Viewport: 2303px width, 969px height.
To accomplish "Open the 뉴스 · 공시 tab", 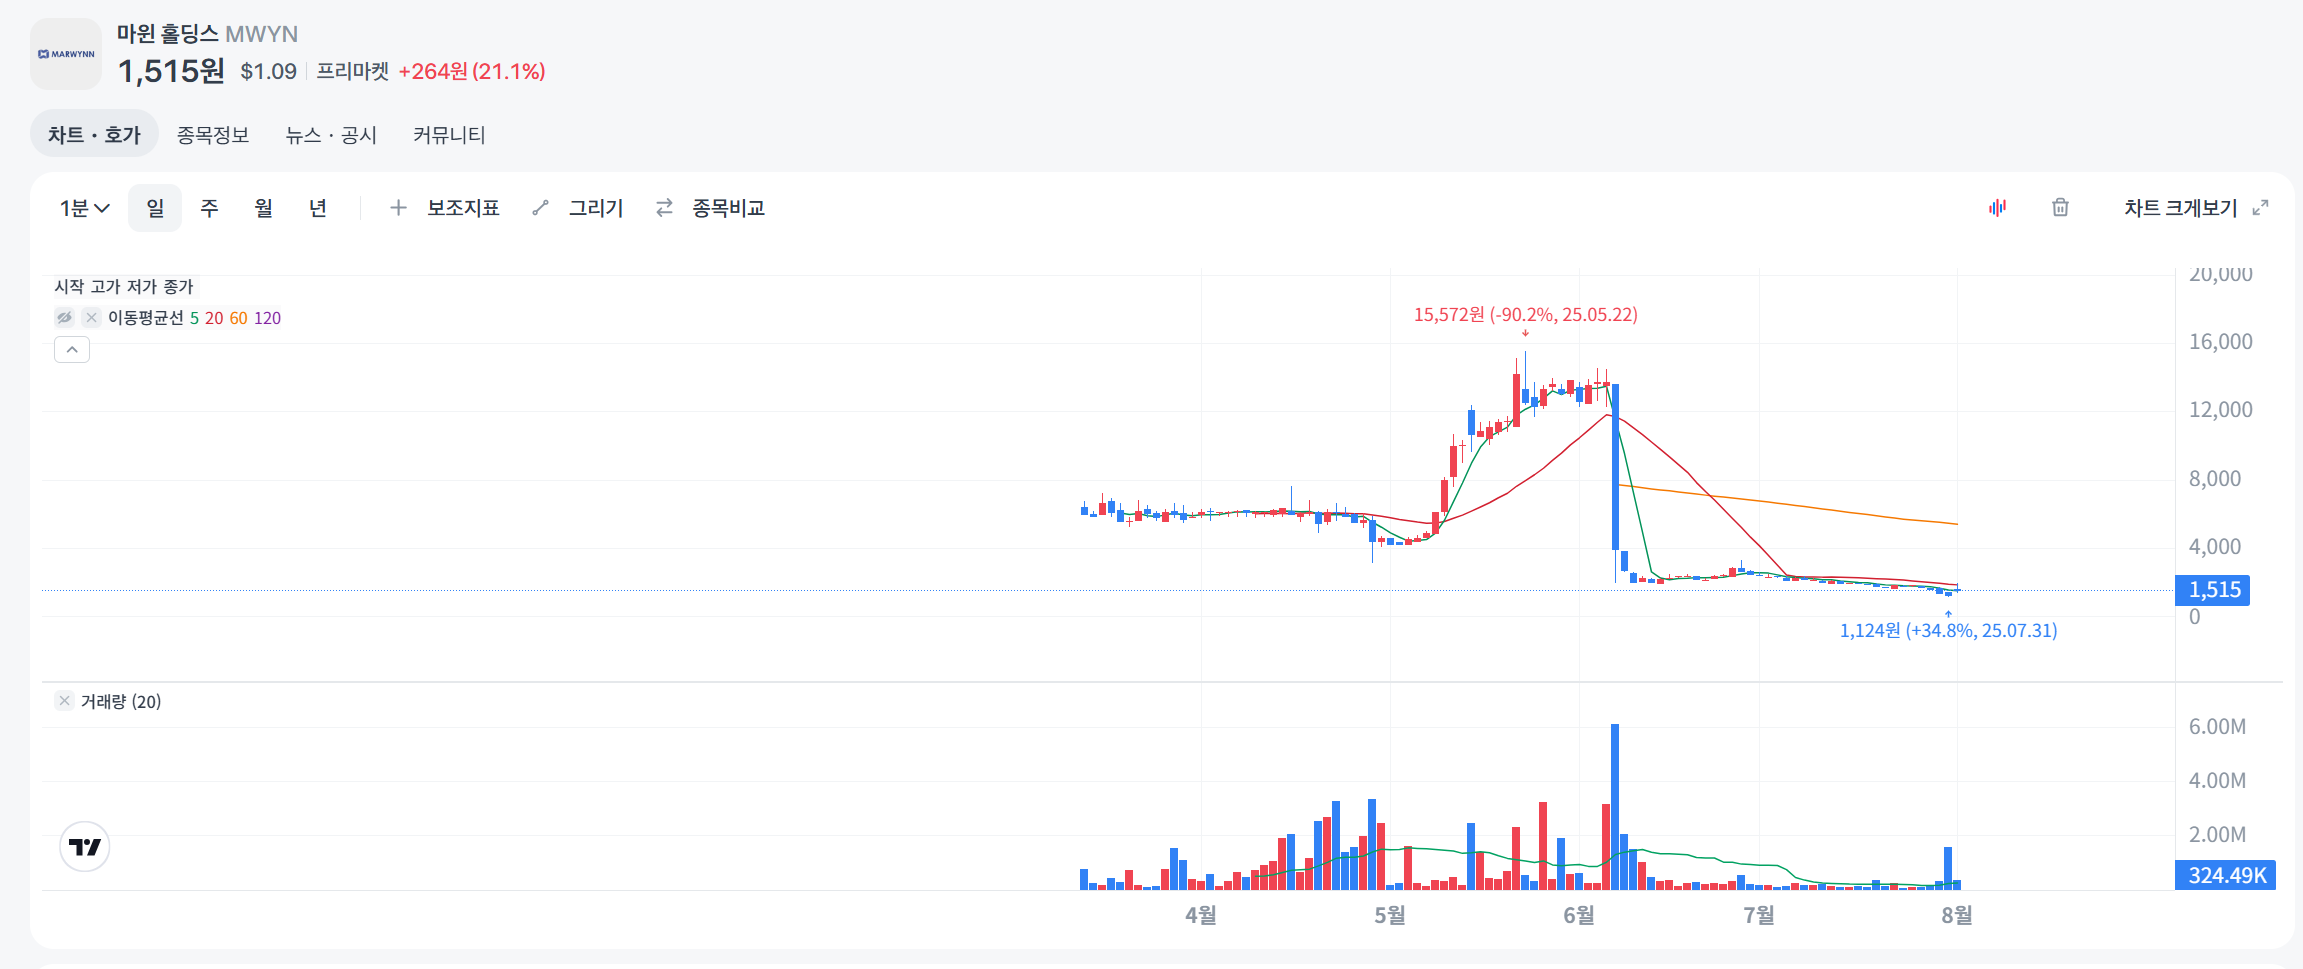I will (x=331, y=135).
